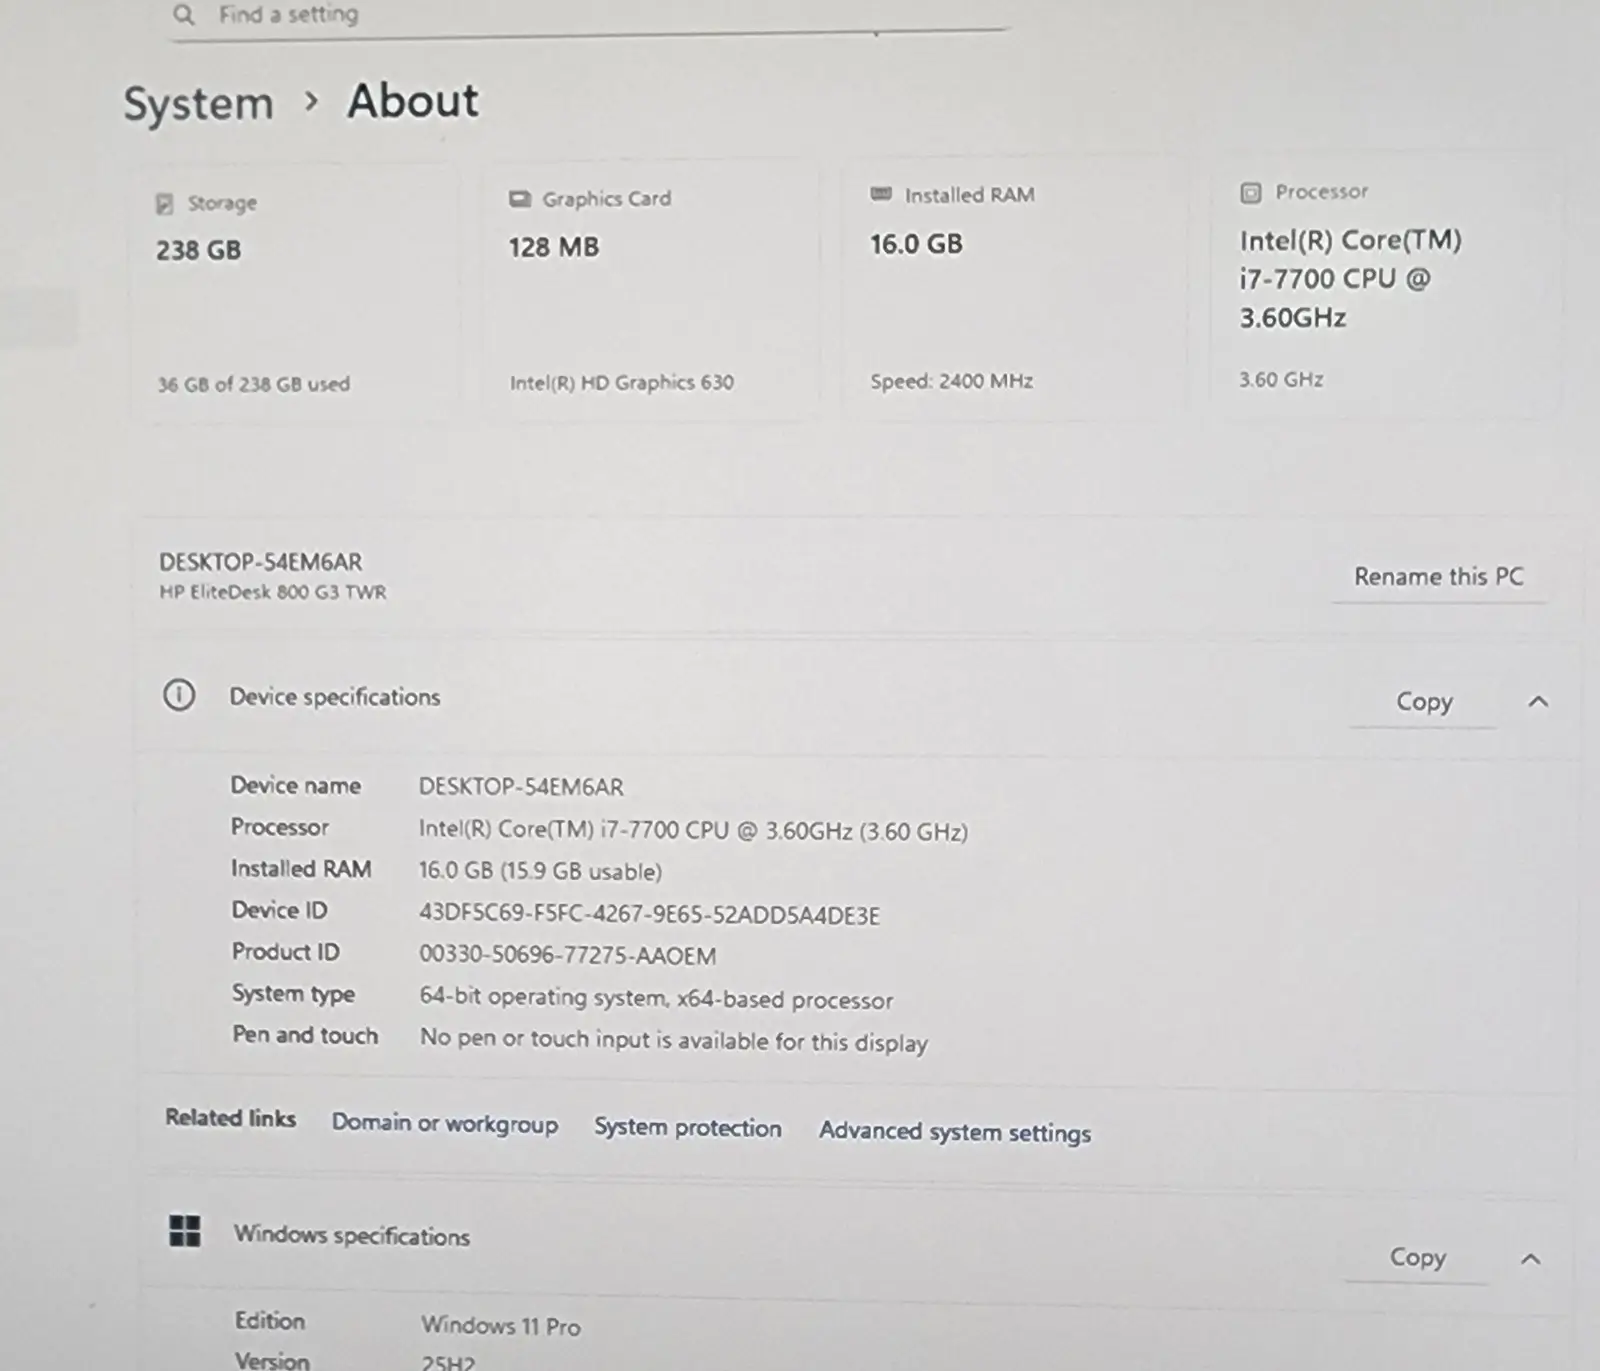
Task: Go back to System breadcrumb
Action: (x=198, y=104)
